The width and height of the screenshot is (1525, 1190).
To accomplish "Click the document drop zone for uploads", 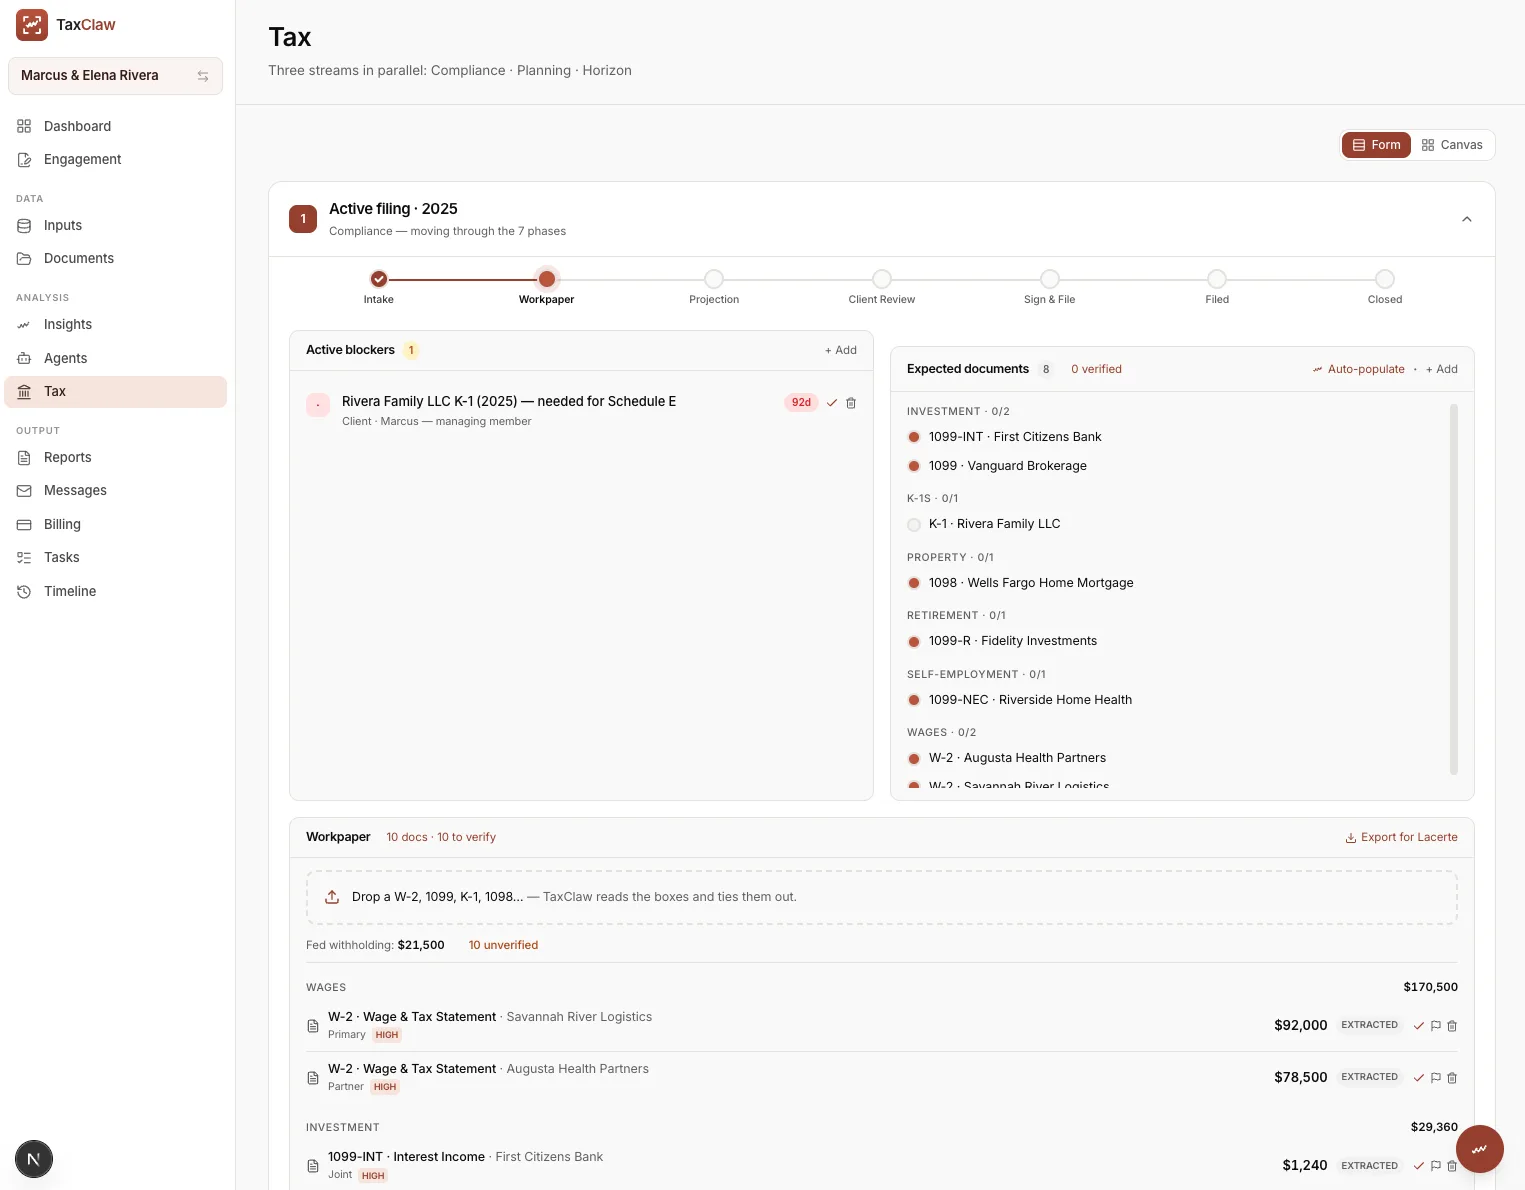I will tap(881, 897).
